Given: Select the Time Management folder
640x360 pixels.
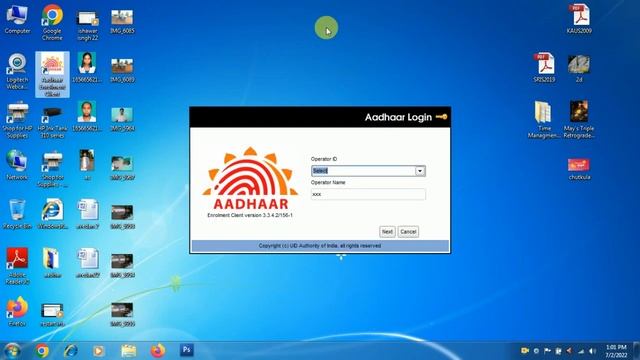Looking at the screenshot, I should tap(544, 120).
